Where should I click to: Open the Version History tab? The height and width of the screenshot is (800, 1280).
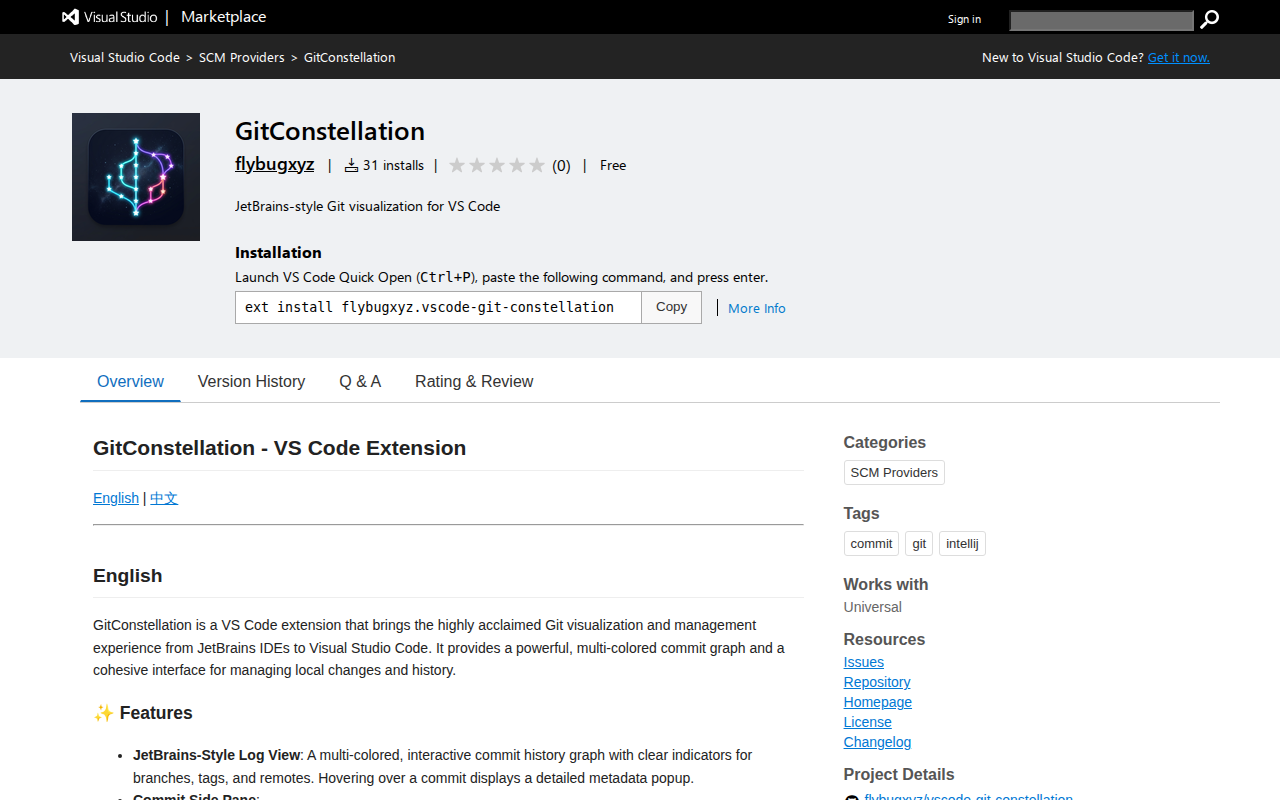point(251,381)
